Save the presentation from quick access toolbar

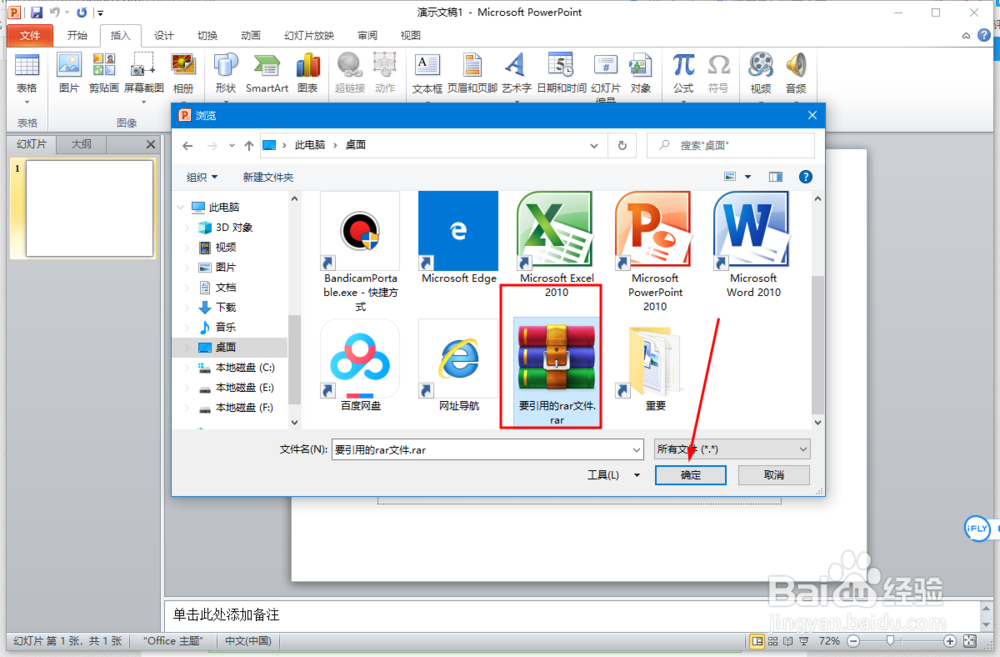(x=36, y=12)
